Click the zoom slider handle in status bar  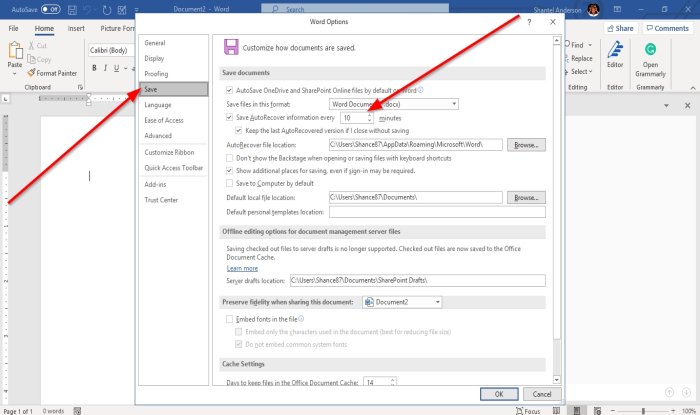pos(643,411)
